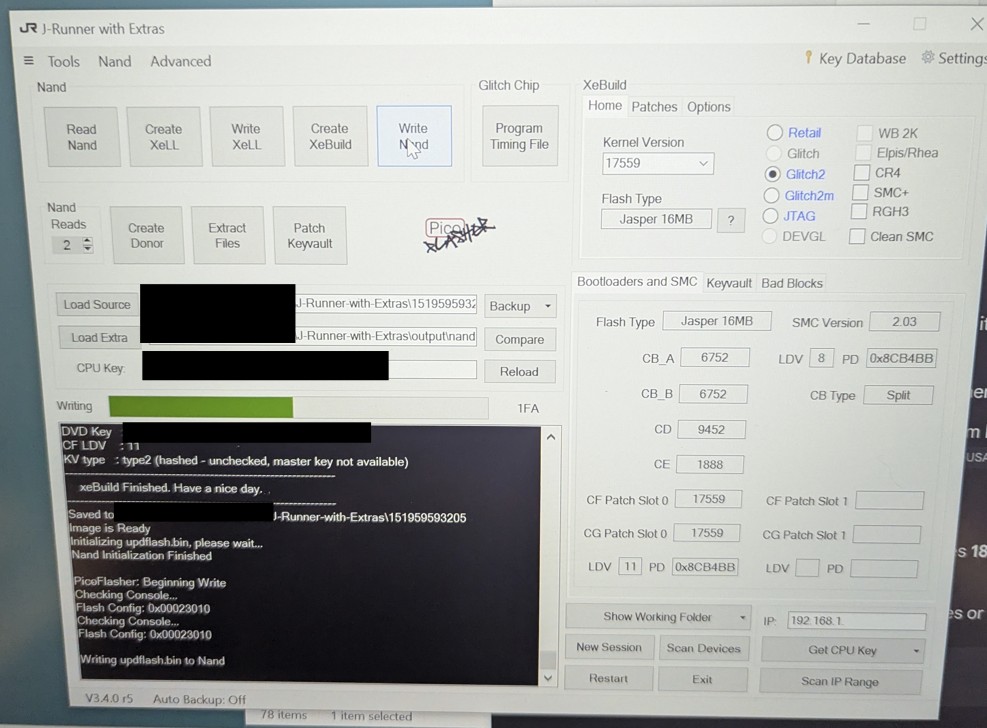
Task: Open the Nand menu
Action: coord(115,62)
